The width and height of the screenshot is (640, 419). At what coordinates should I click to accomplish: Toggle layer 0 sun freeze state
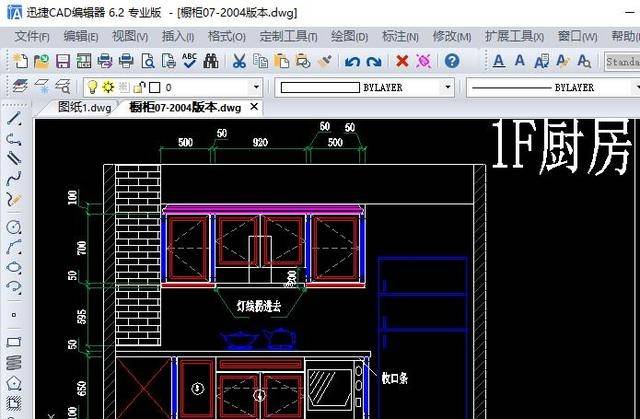(108, 86)
